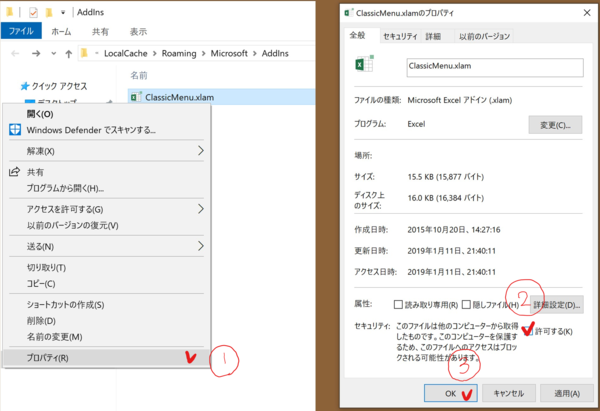Click the properties checkmark icon in the title bar
The height and width of the screenshot is (411, 600).
pos(33,13)
